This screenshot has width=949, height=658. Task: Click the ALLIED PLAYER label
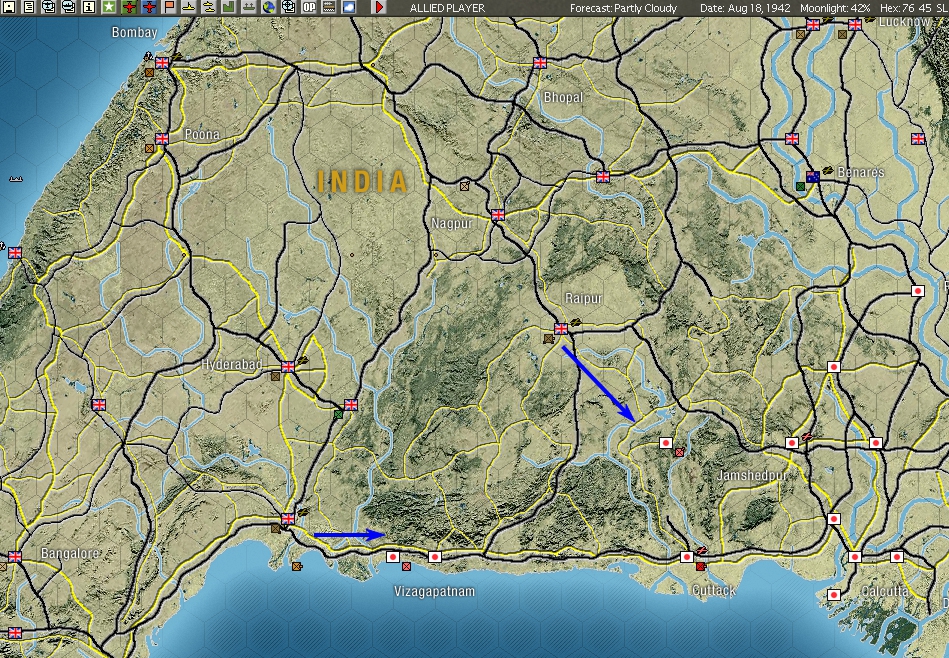447,8
